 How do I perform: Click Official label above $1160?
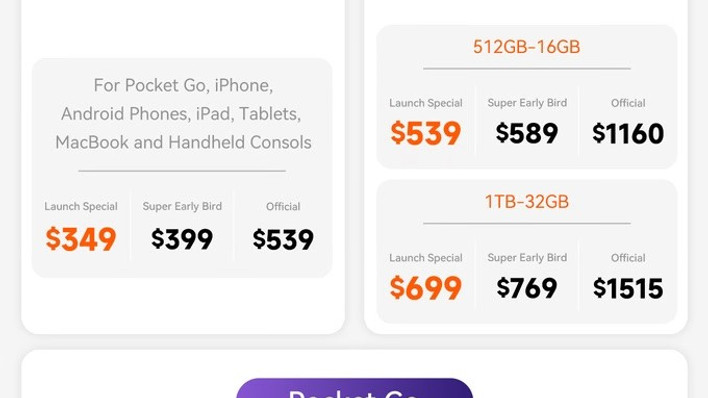(x=628, y=103)
